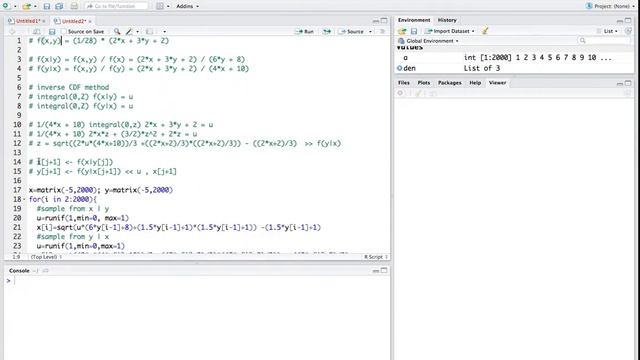Viewport: 640px width, 360px height.
Task: Select the Viewer tab
Action: click(497, 83)
